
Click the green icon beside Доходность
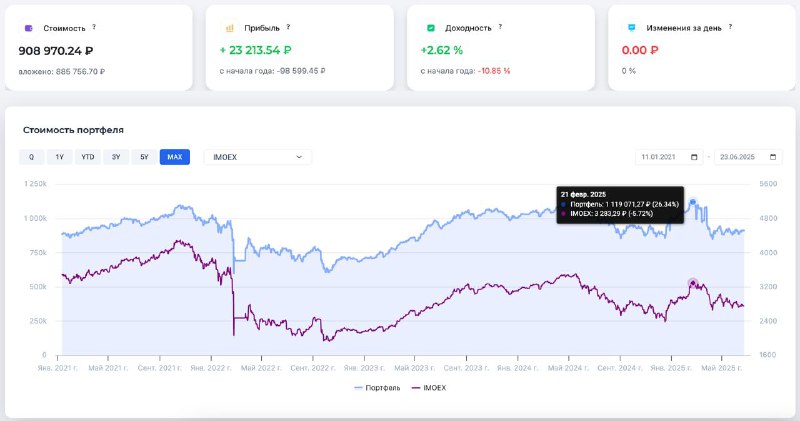[x=430, y=28]
